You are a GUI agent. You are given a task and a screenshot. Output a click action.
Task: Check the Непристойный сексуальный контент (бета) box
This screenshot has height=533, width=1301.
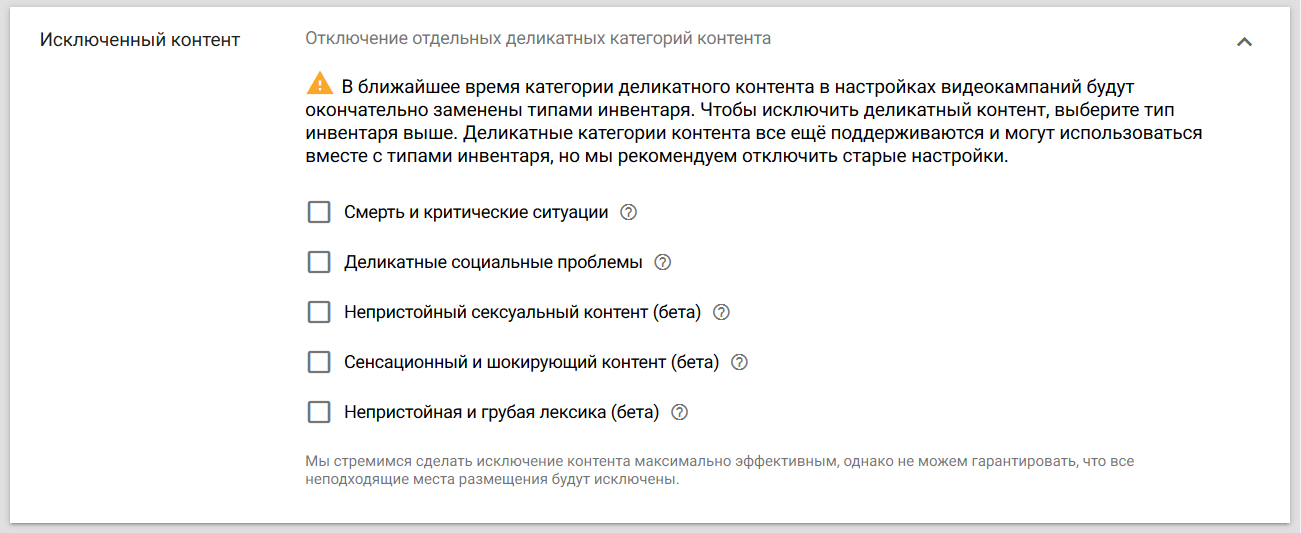(319, 312)
